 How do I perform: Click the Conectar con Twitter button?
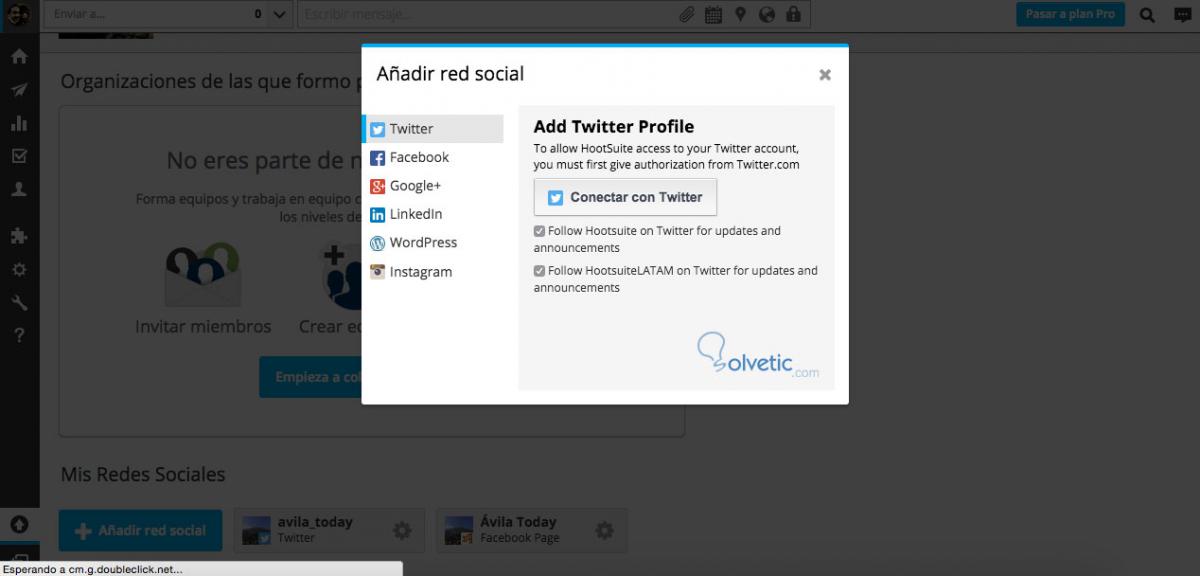[x=625, y=197]
